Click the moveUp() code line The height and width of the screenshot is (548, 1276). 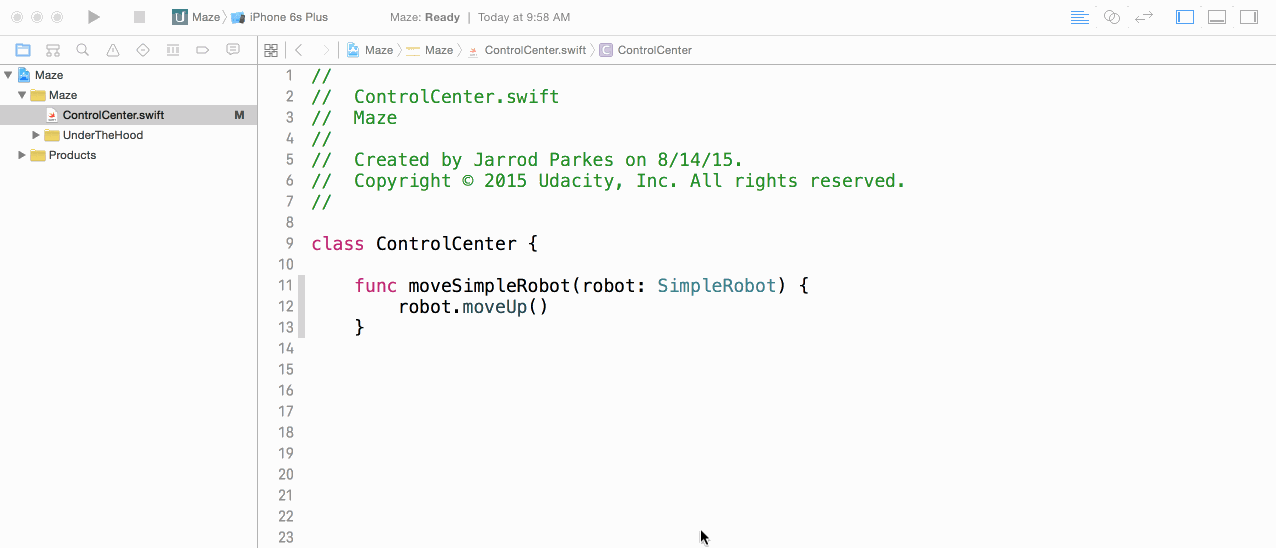pyautogui.click(x=473, y=307)
